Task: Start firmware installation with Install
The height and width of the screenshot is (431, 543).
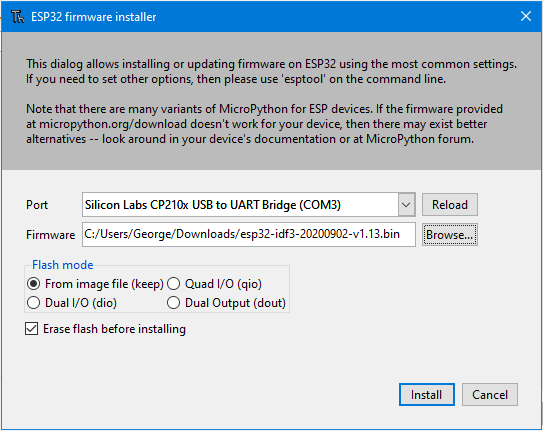Action: [x=426, y=394]
